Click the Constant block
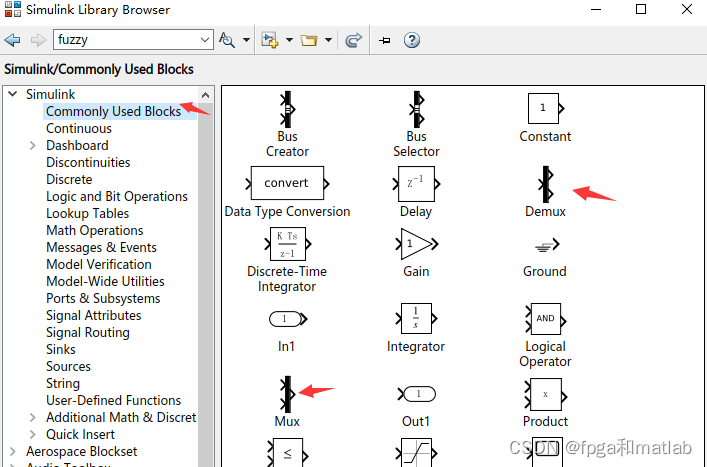The height and width of the screenshot is (467, 707). tap(546, 108)
